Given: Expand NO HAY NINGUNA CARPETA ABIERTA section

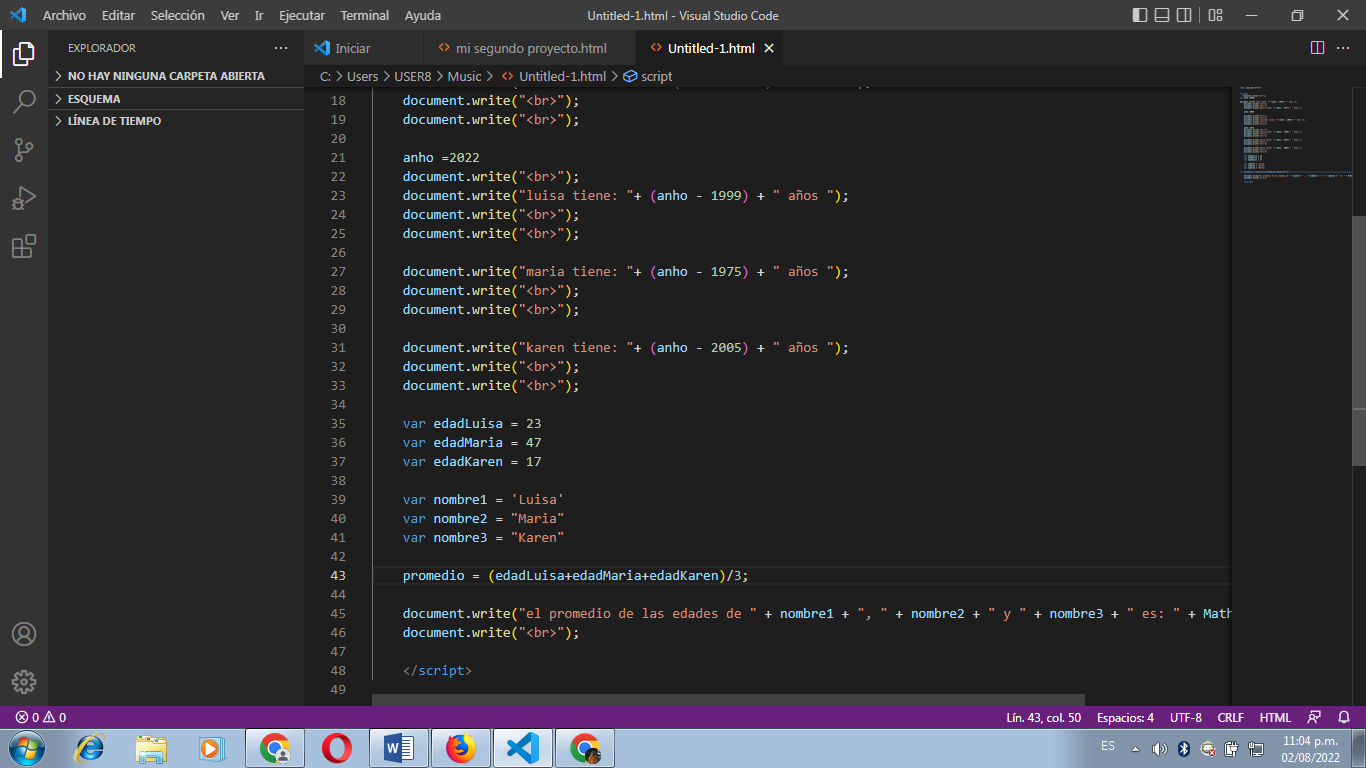Looking at the screenshot, I should tap(176, 76).
